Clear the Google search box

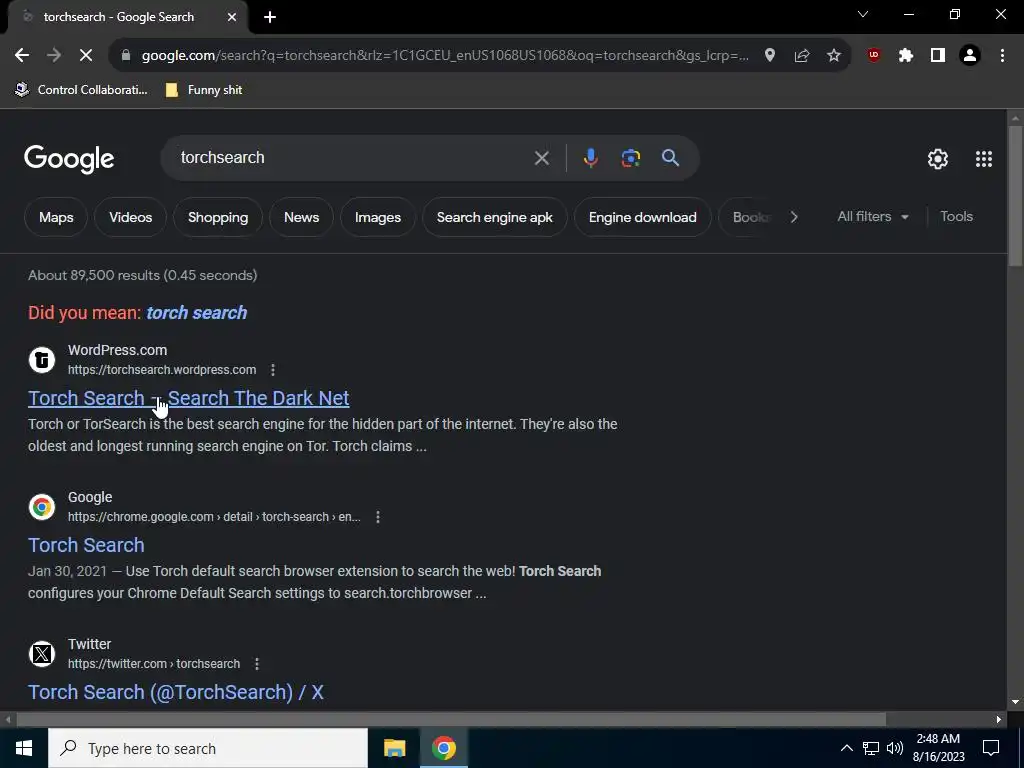pos(541,158)
